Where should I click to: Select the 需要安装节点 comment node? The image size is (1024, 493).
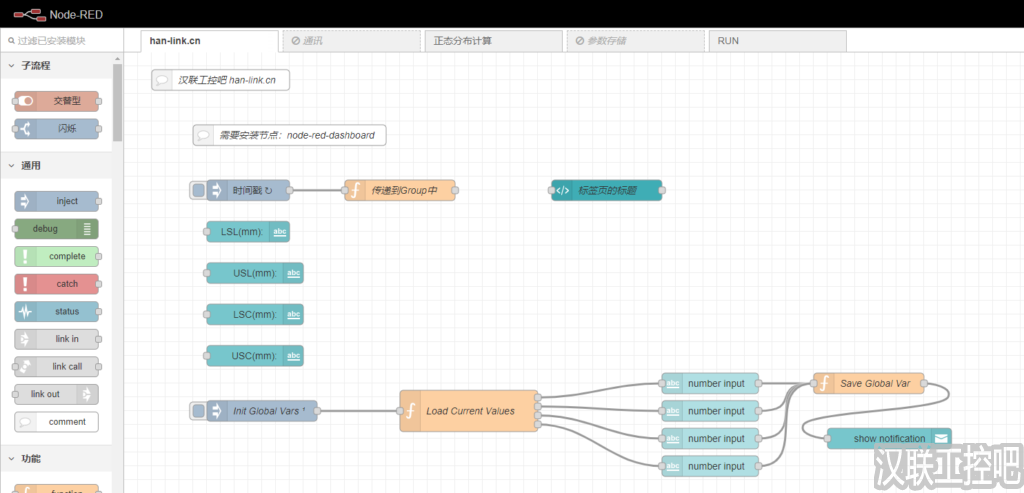[289, 135]
